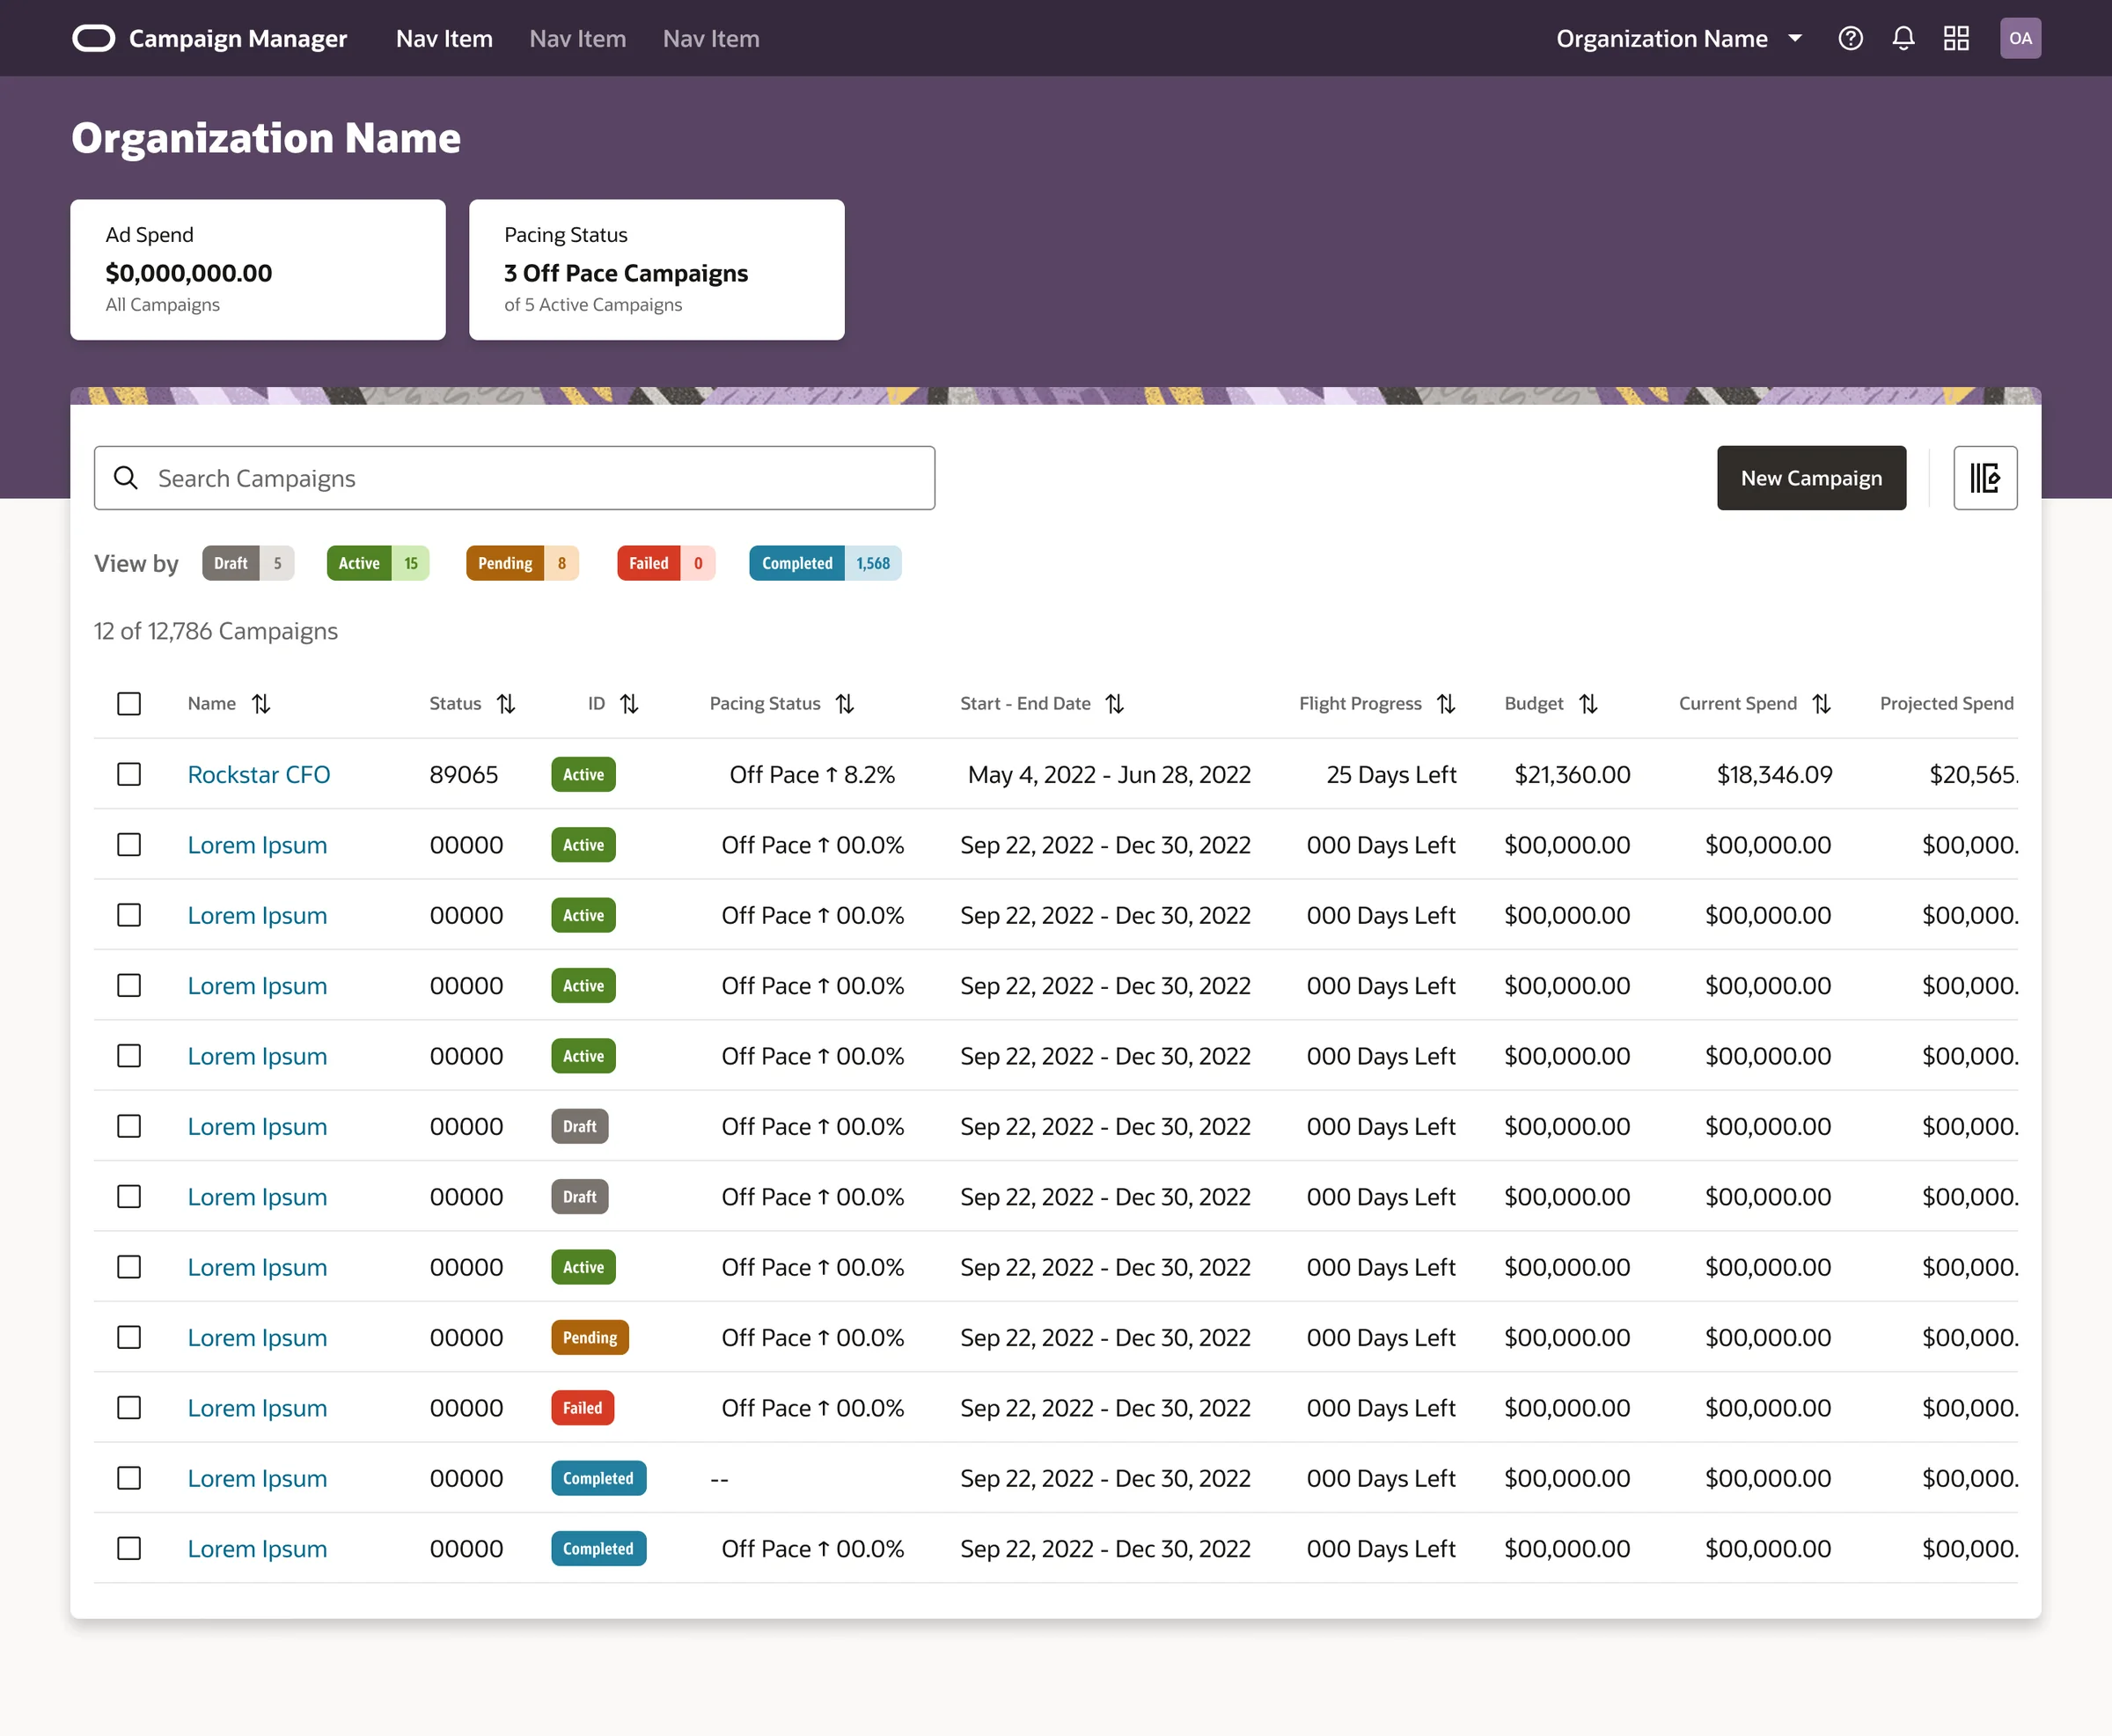Open the column settings icon button

click(x=1985, y=478)
